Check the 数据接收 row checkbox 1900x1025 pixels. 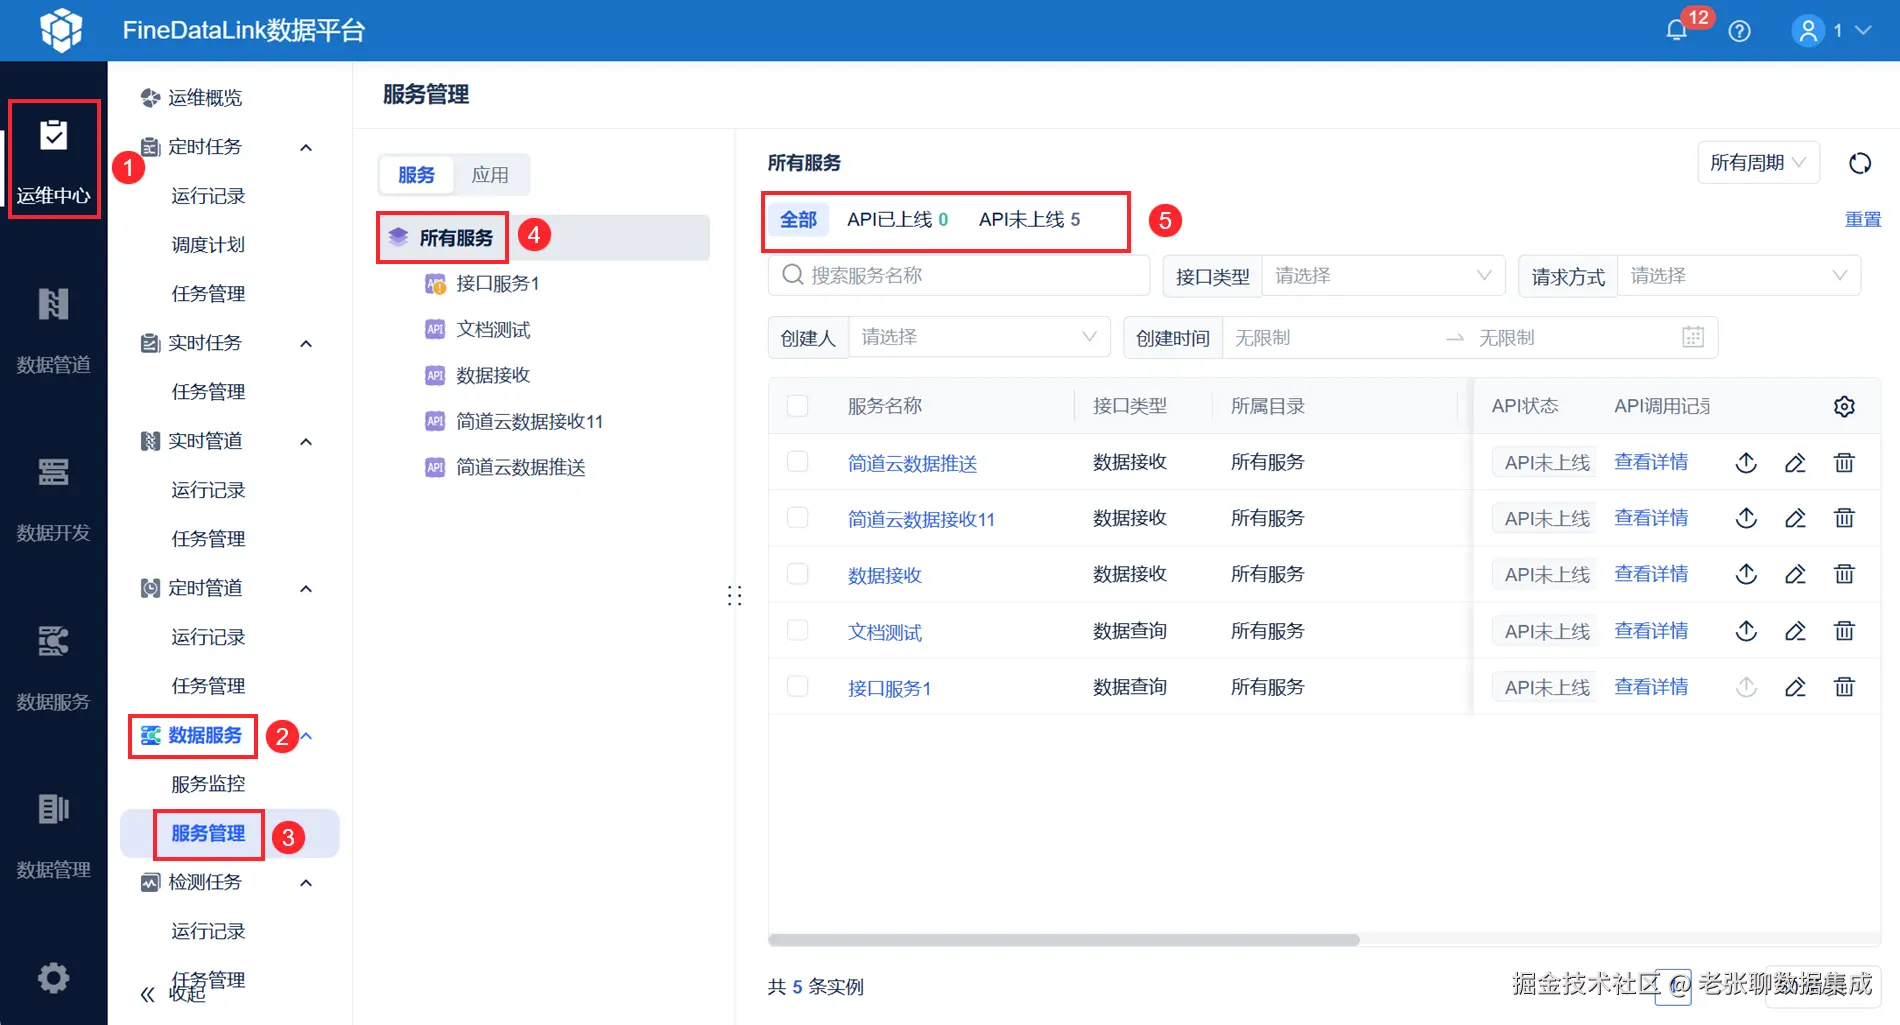click(x=797, y=574)
